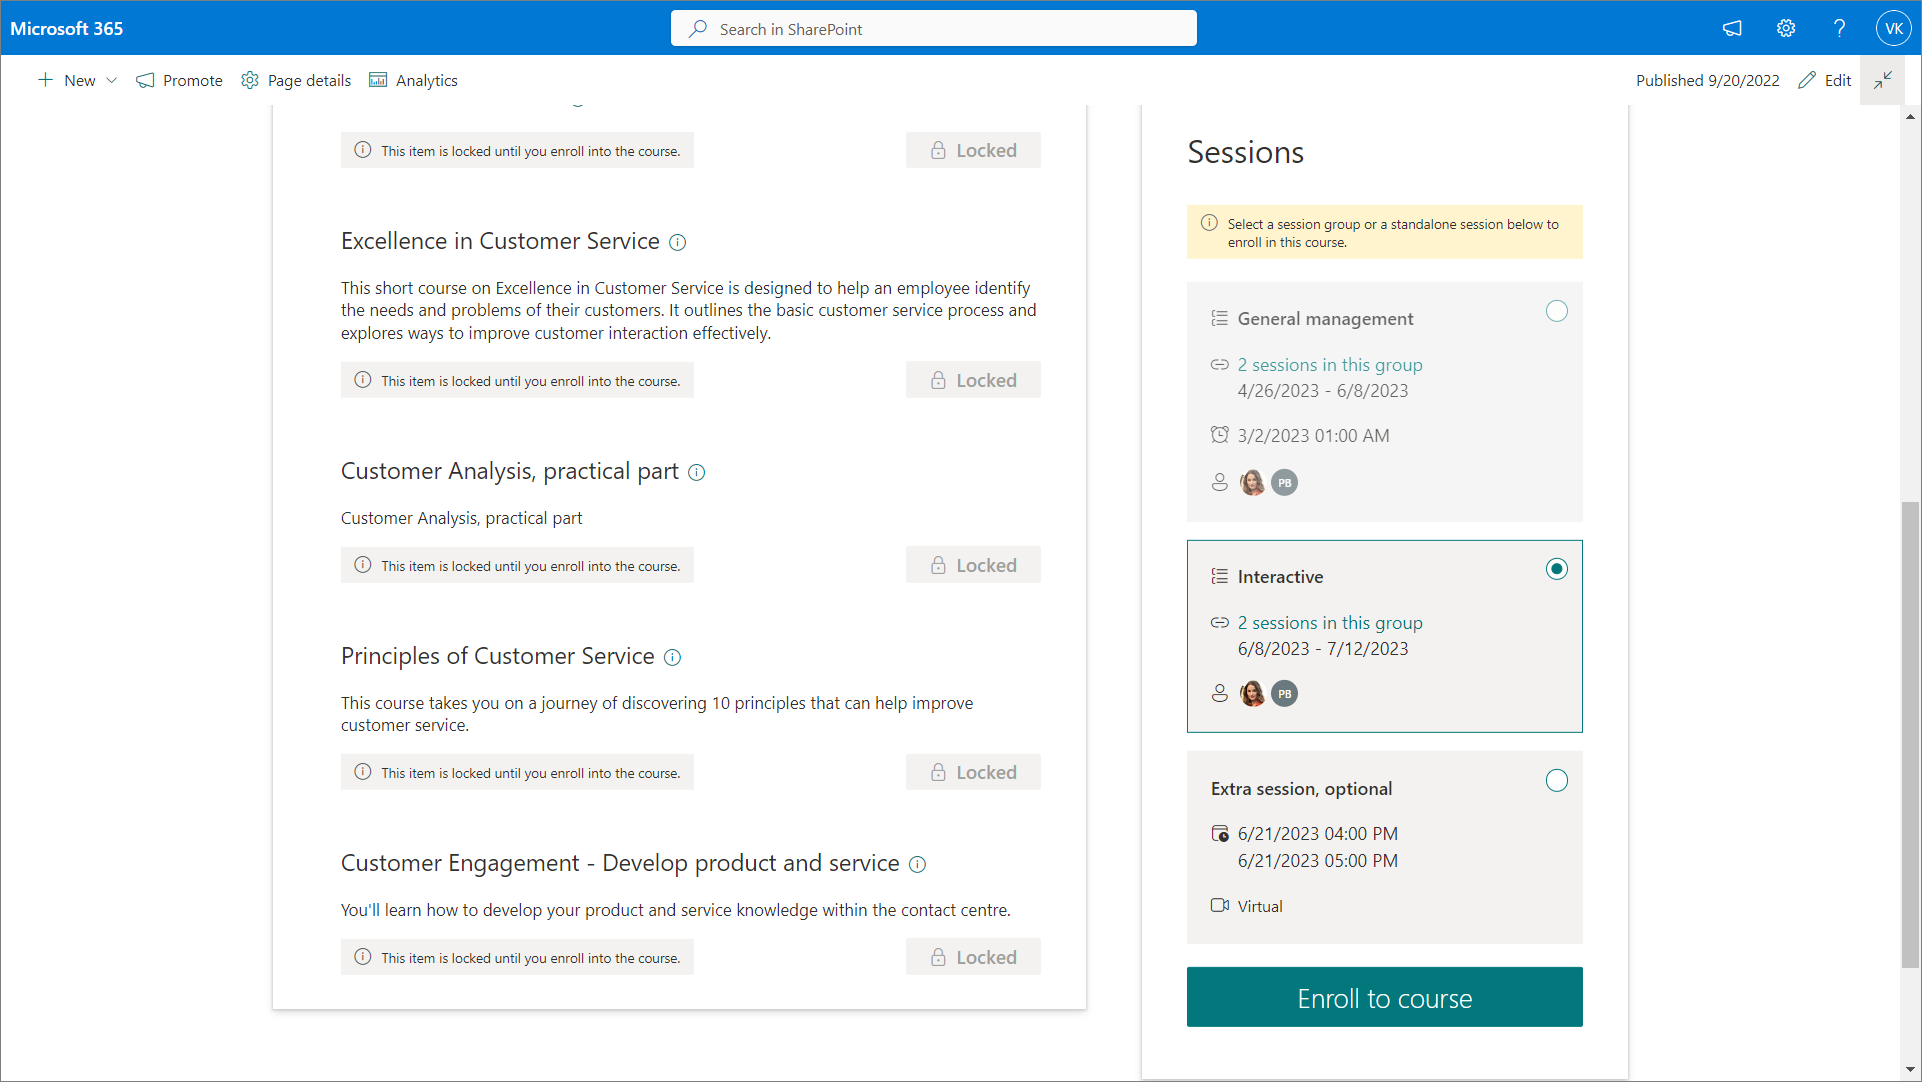
Task: Open the settings gear in the Microsoft 365 header
Action: (x=1786, y=28)
